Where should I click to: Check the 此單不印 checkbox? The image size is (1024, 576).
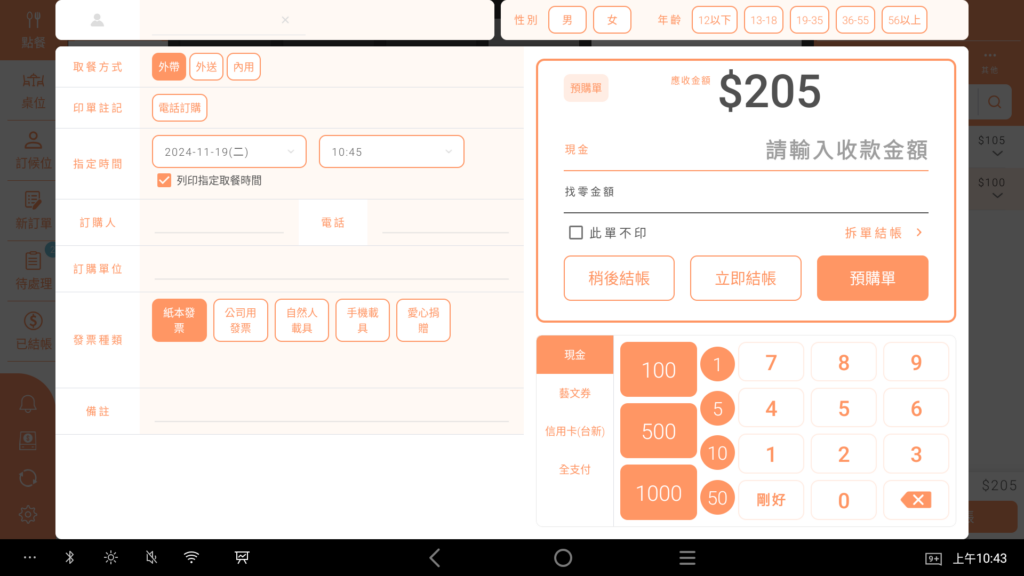576,233
